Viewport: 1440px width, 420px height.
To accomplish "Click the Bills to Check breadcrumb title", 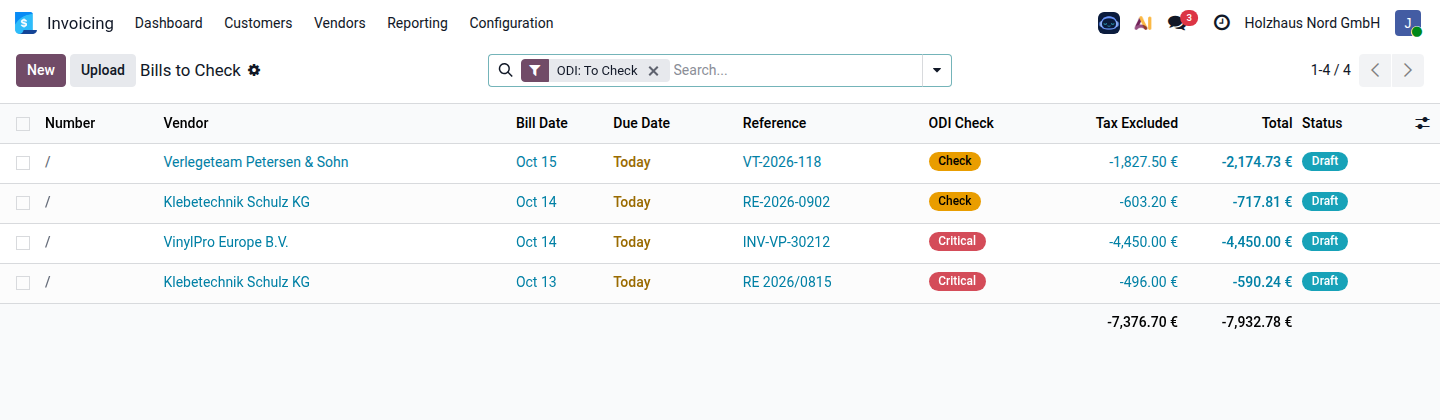I will 190,70.
